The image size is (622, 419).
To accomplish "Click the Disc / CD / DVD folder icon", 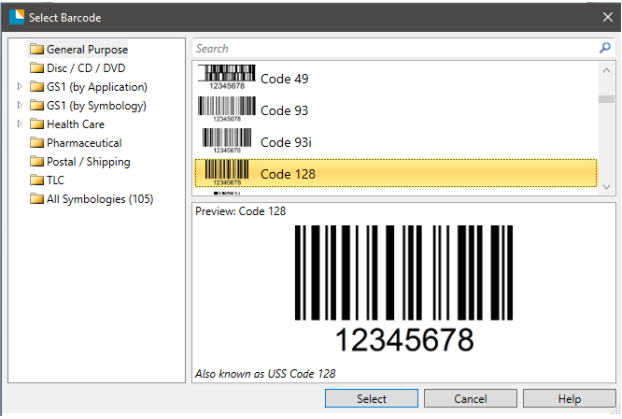I will click(36, 68).
